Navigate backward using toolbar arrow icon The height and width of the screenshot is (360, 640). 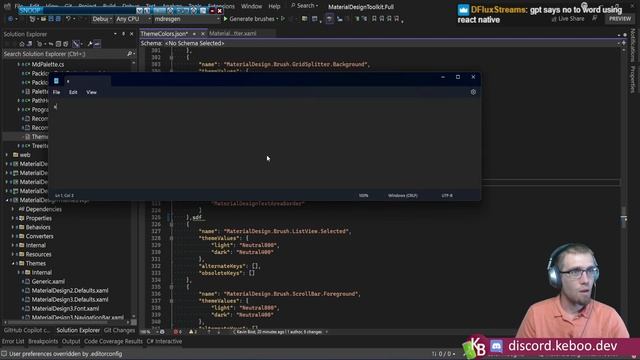(10, 19)
